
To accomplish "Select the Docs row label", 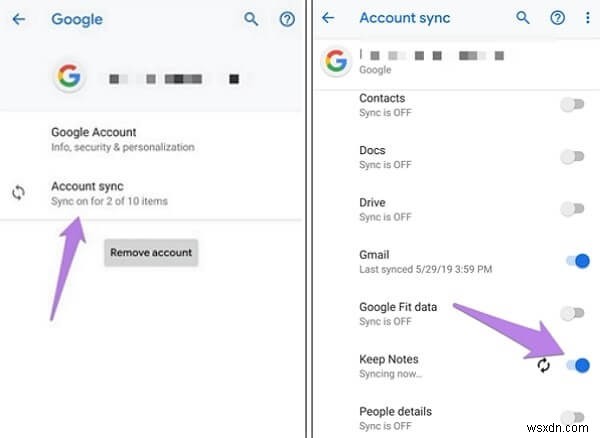I will tap(372, 150).
